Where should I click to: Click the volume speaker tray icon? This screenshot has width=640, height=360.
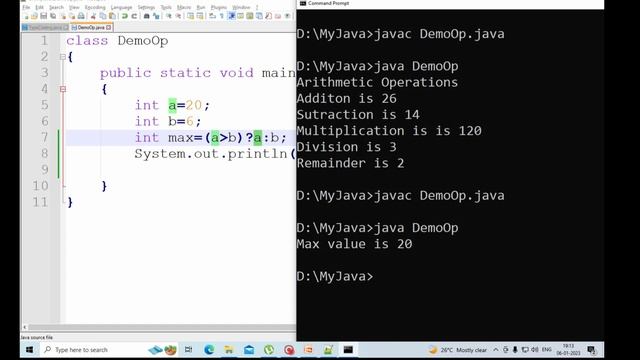(535, 350)
